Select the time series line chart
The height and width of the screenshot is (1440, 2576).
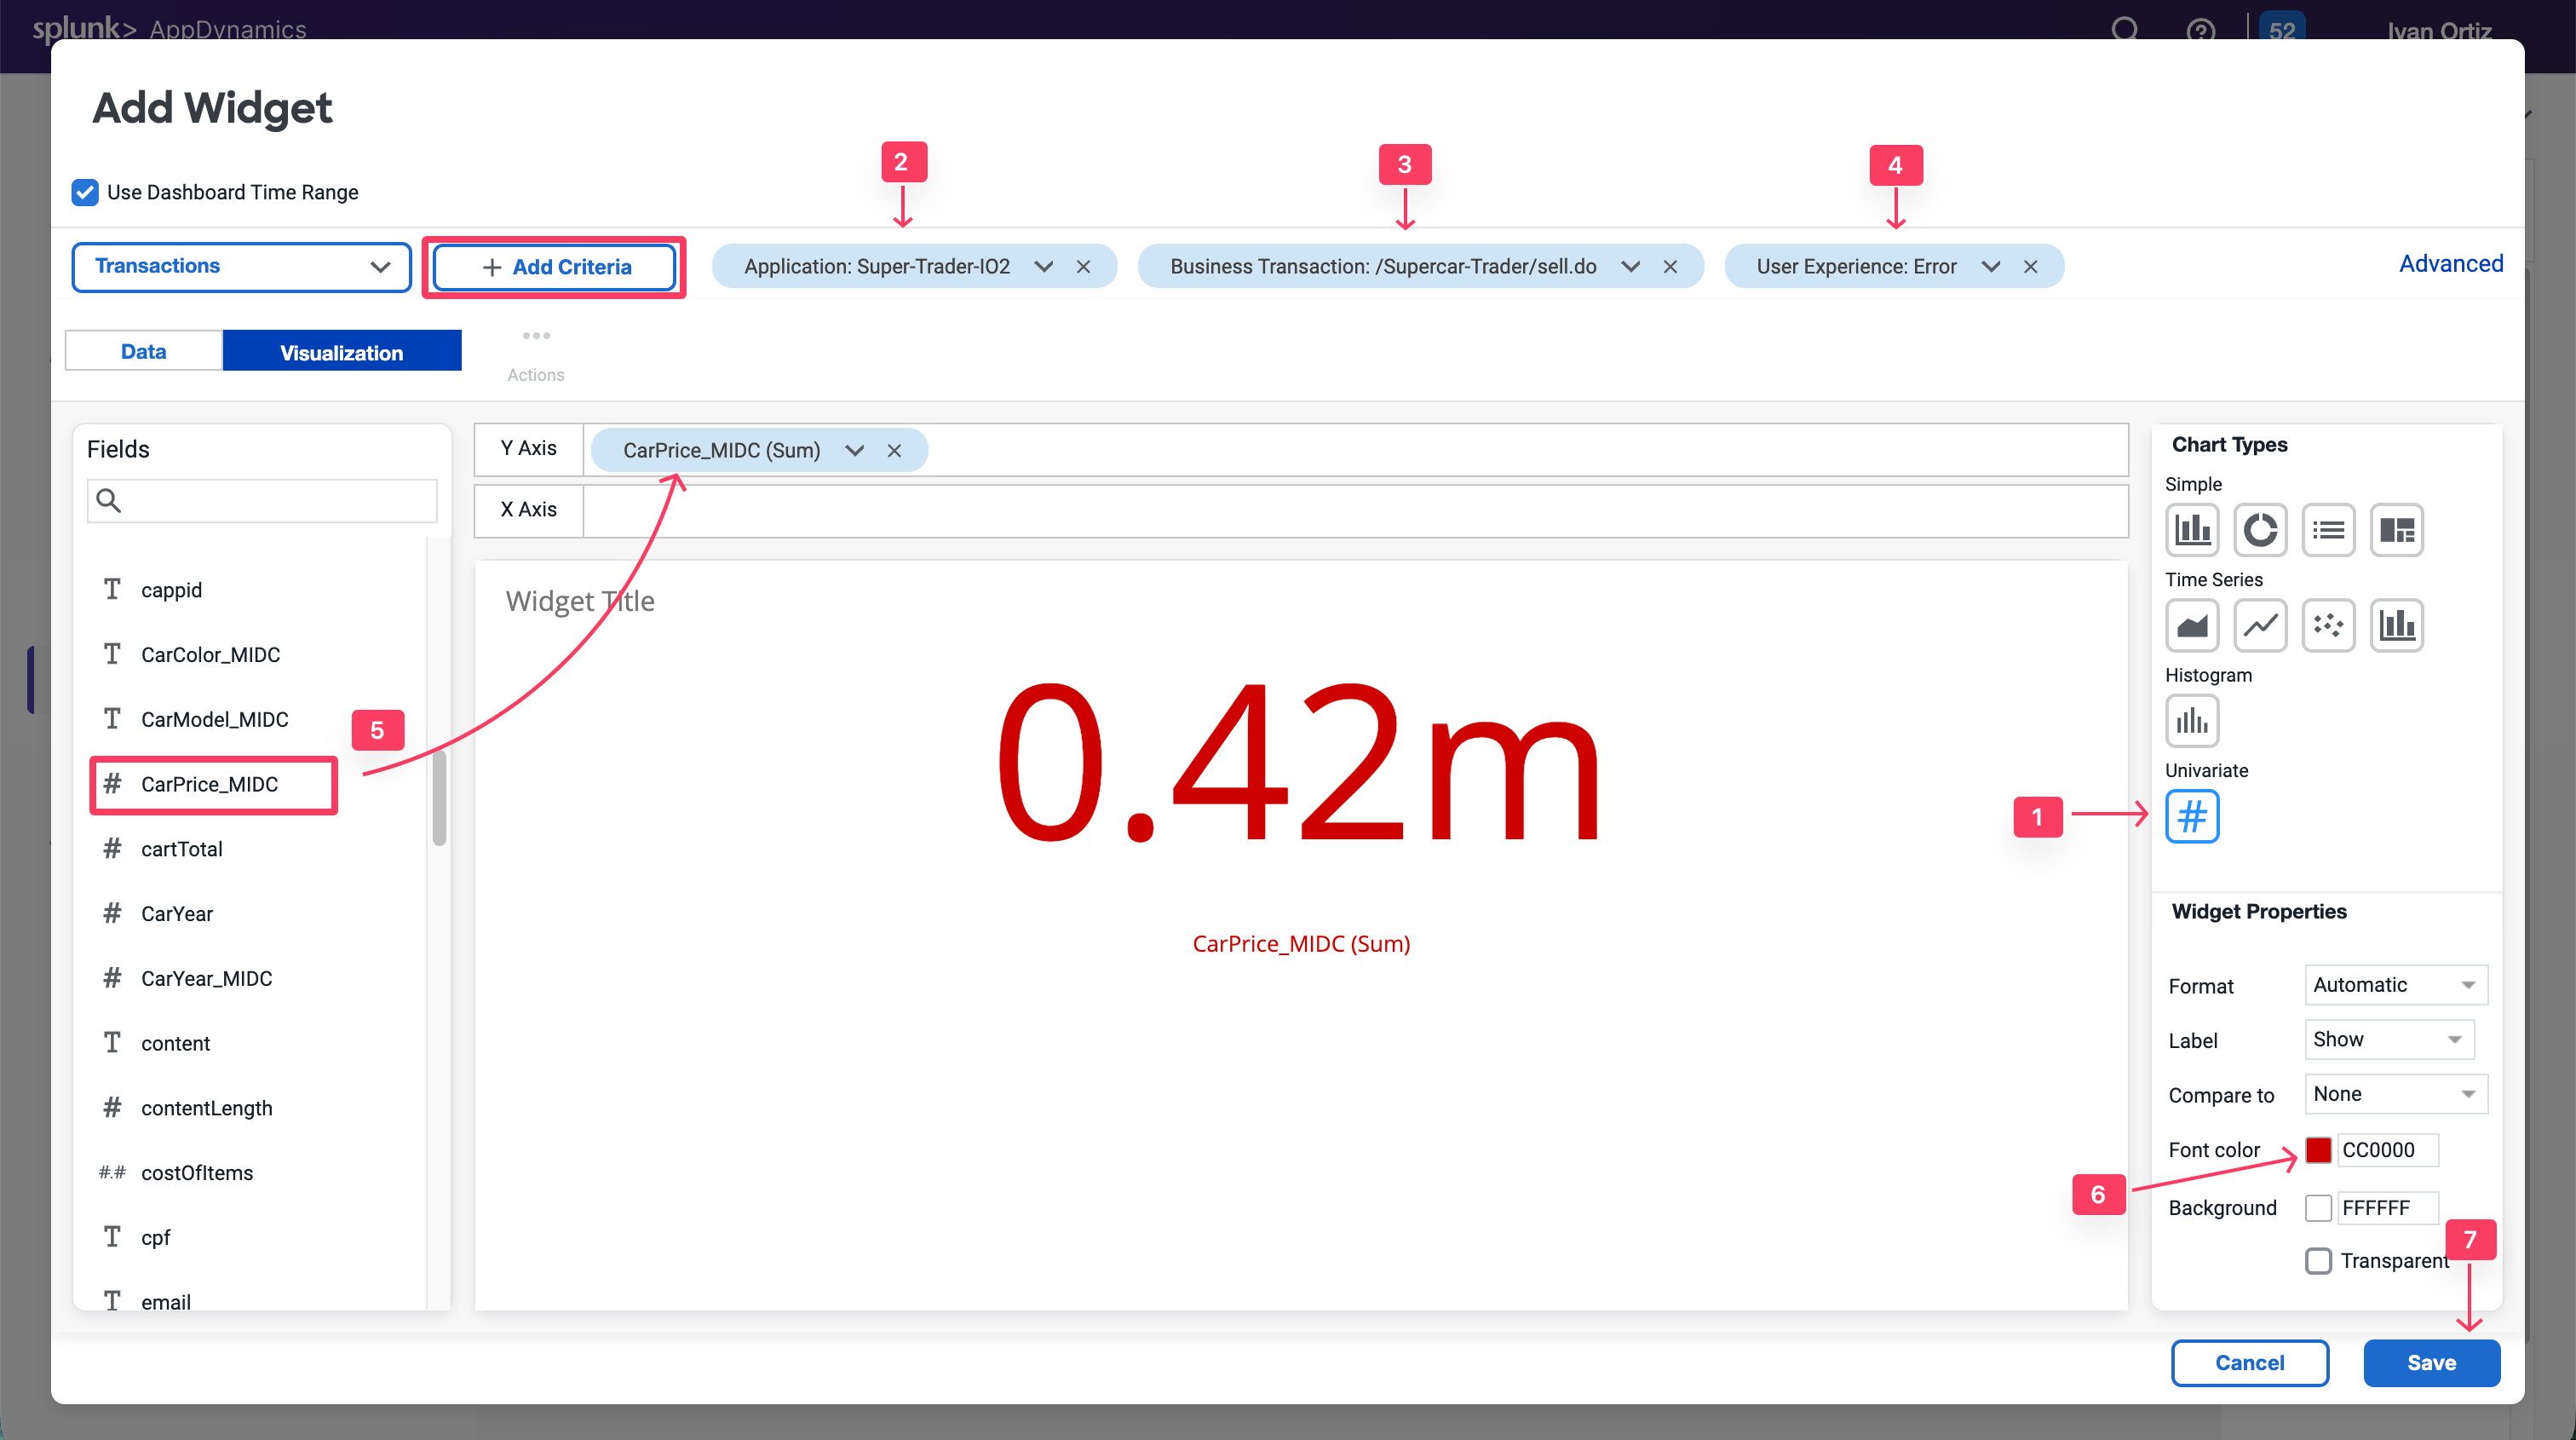2260,625
